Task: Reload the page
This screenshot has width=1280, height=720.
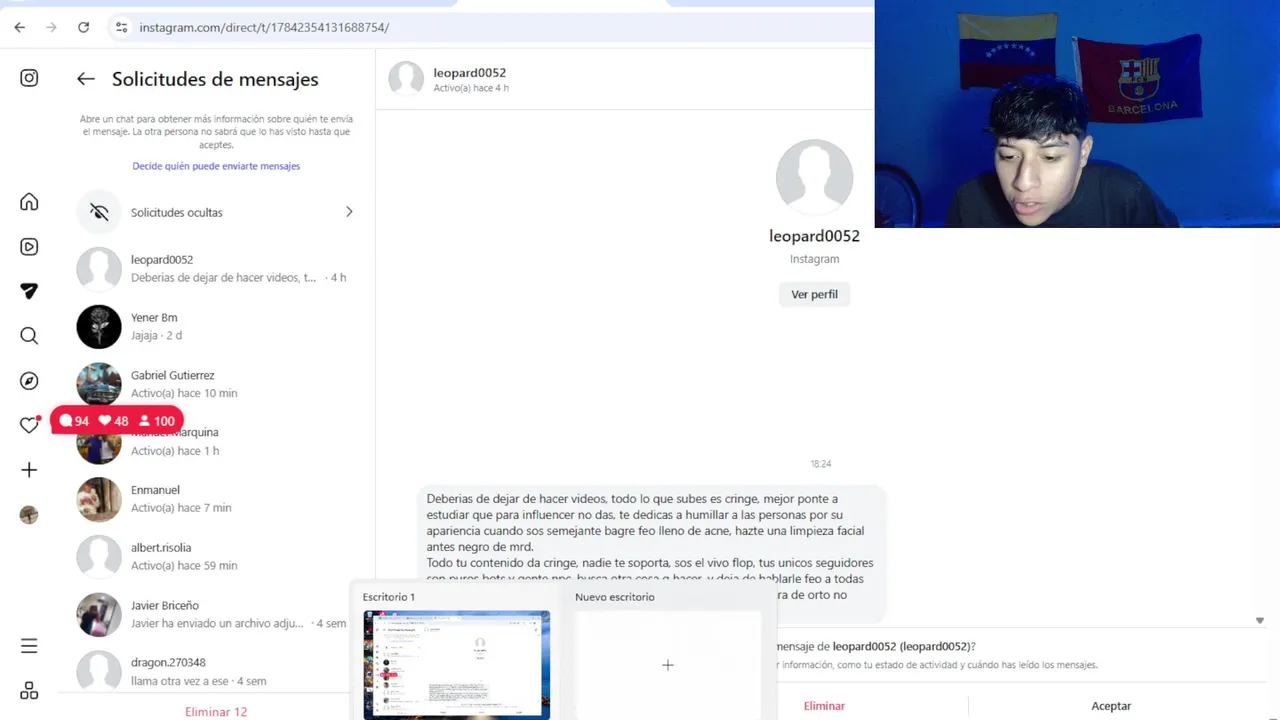Action: 83,27
